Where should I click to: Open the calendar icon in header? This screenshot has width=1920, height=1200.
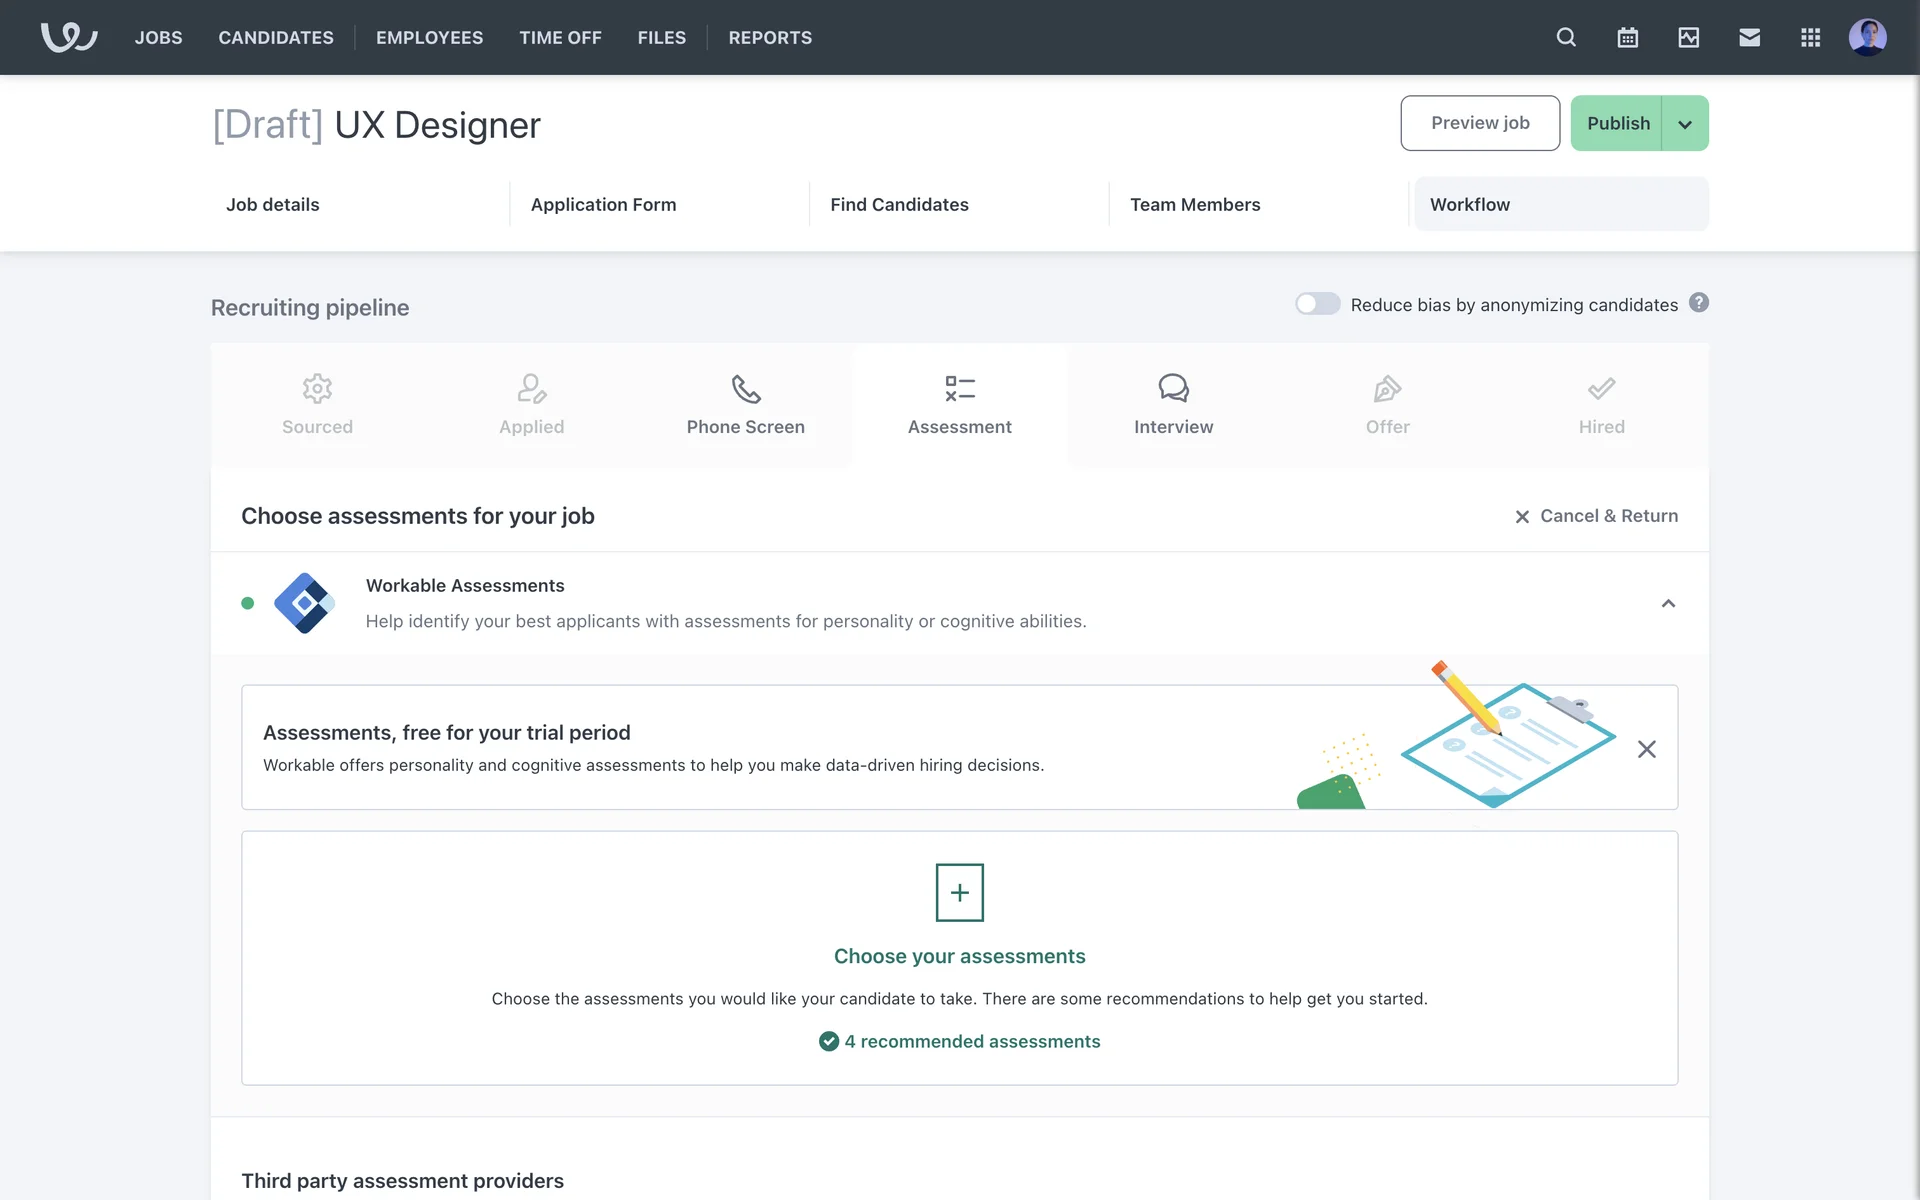(x=1627, y=37)
